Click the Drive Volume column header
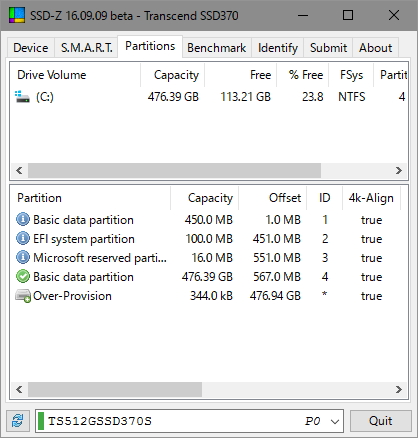The image size is (418, 438). click(x=75, y=75)
